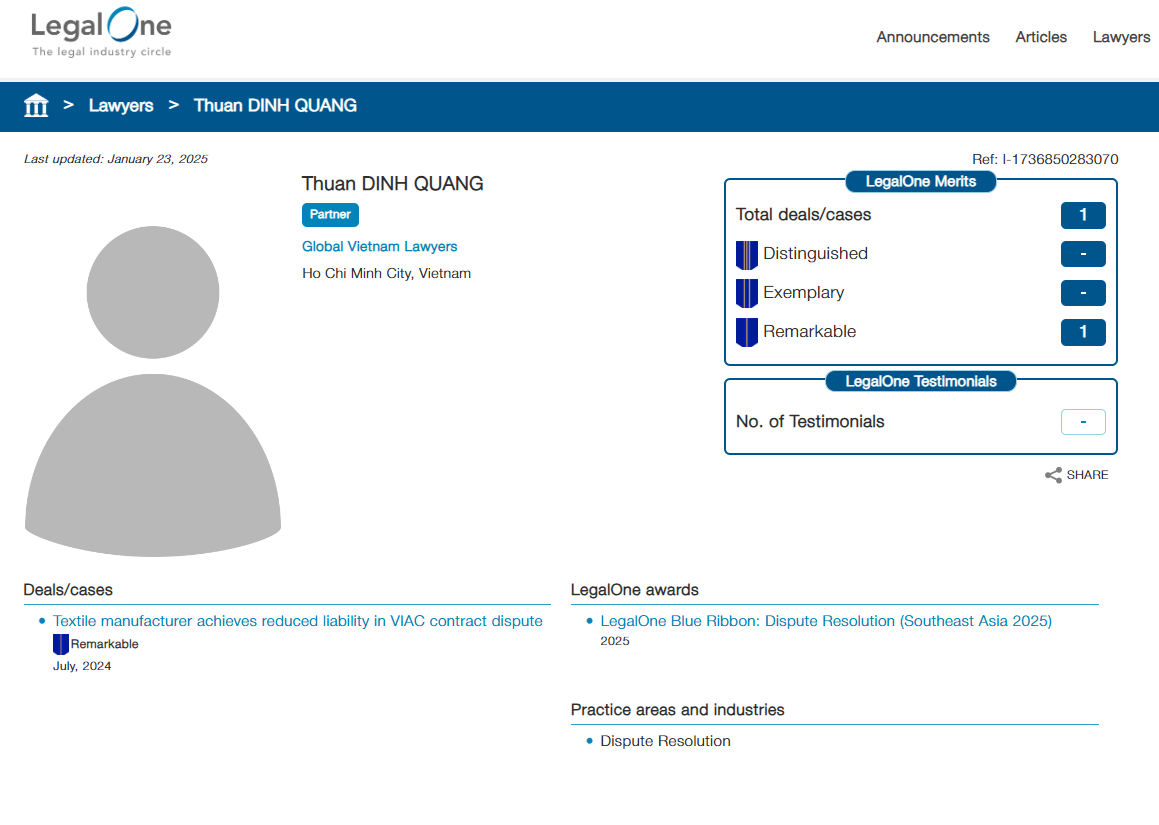Viewport: 1159px width, 825px height.
Task: Click the Exemplary ribbon badge icon
Action: tap(747, 293)
